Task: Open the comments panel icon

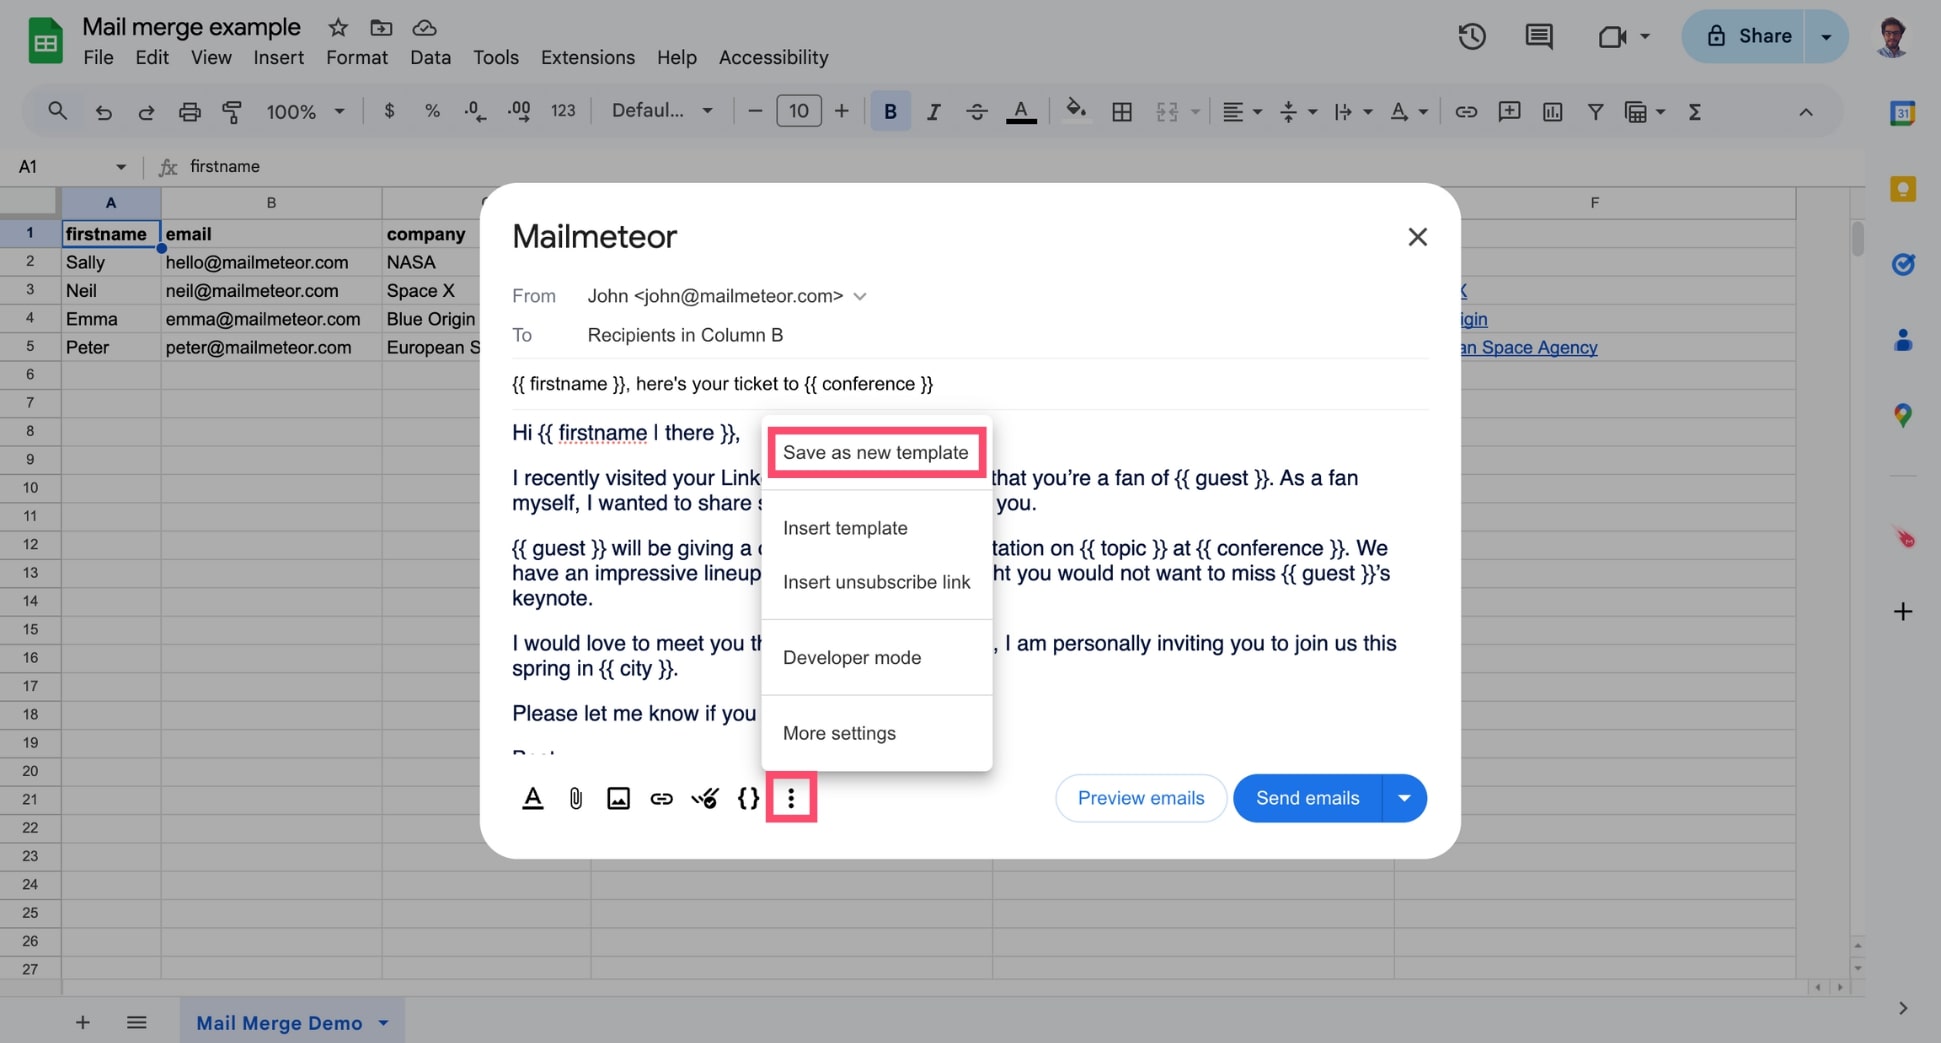Action: click(x=1538, y=37)
